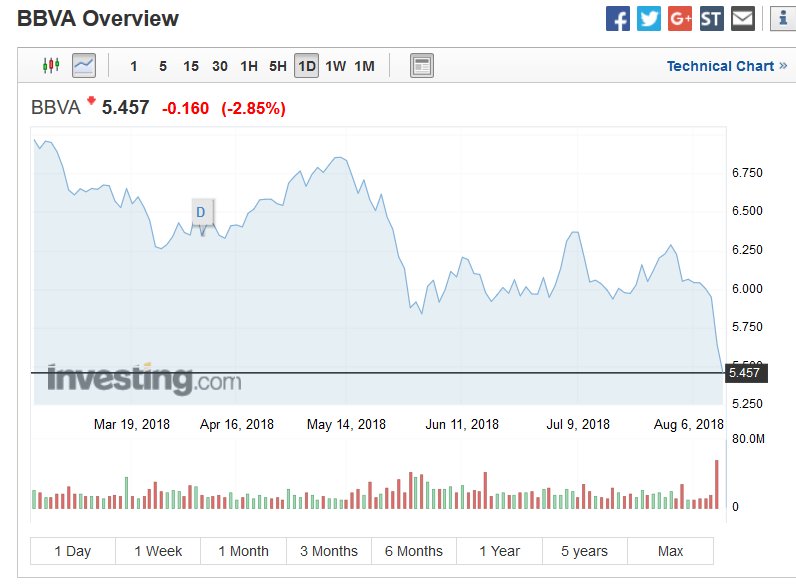
Task: Choose the 1H interval
Action: pos(249,66)
